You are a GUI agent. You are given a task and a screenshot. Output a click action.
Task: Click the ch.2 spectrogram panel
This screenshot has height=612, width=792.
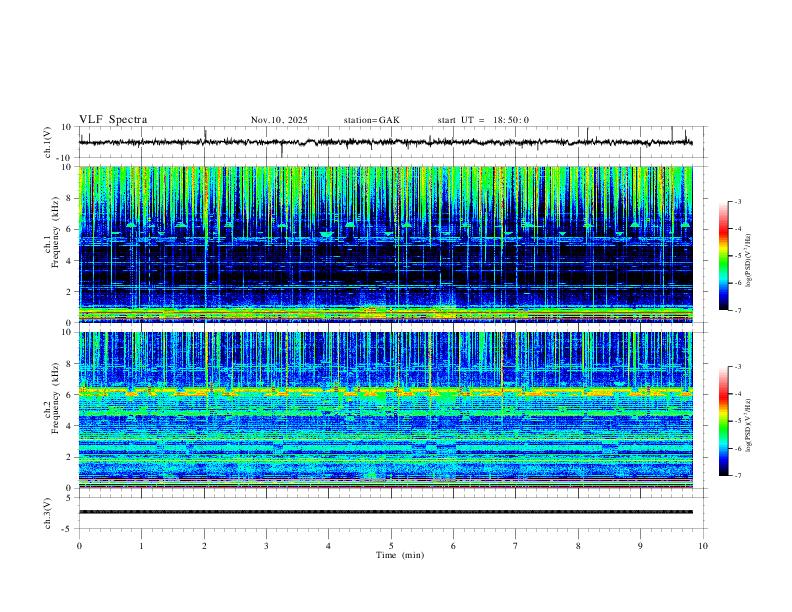tap(386, 410)
